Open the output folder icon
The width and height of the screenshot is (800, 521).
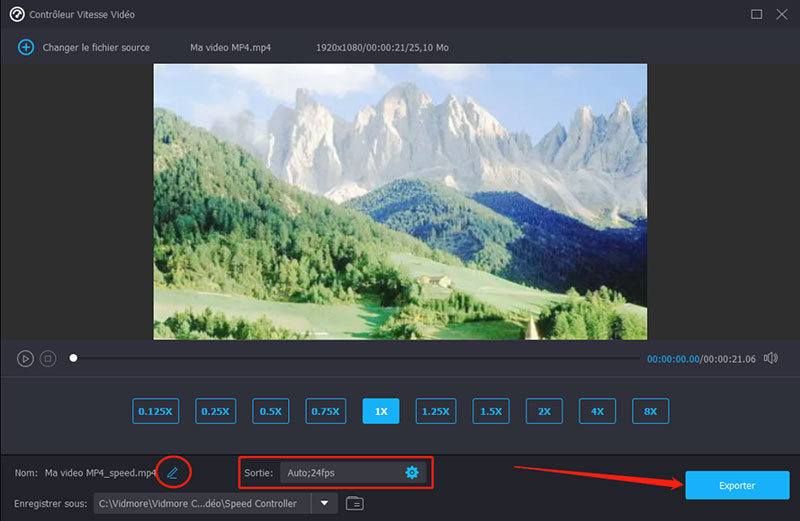click(354, 503)
